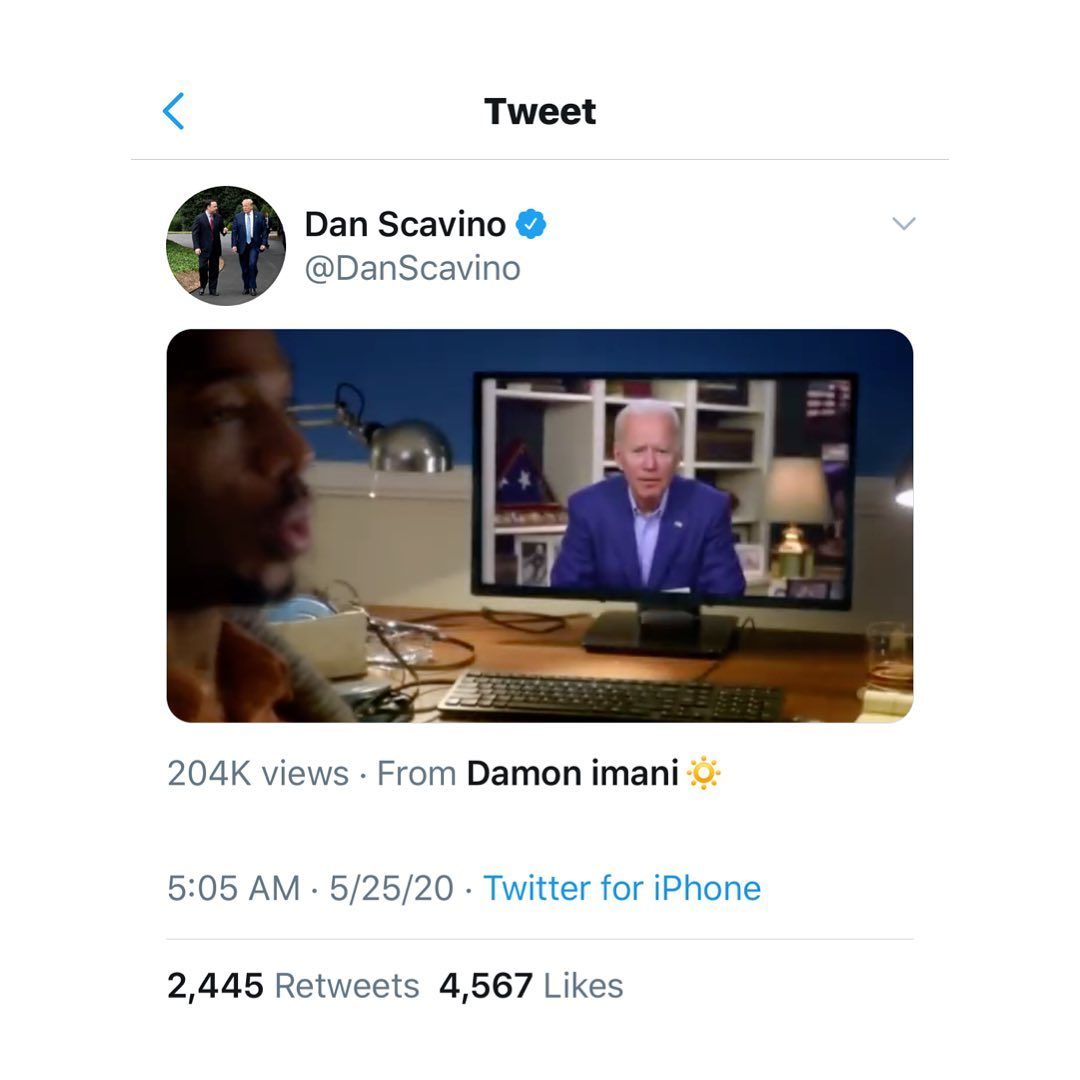The height and width of the screenshot is (1080, 1080).
Task: View the 4,567 Likes list
Action: tap(531, 986)
